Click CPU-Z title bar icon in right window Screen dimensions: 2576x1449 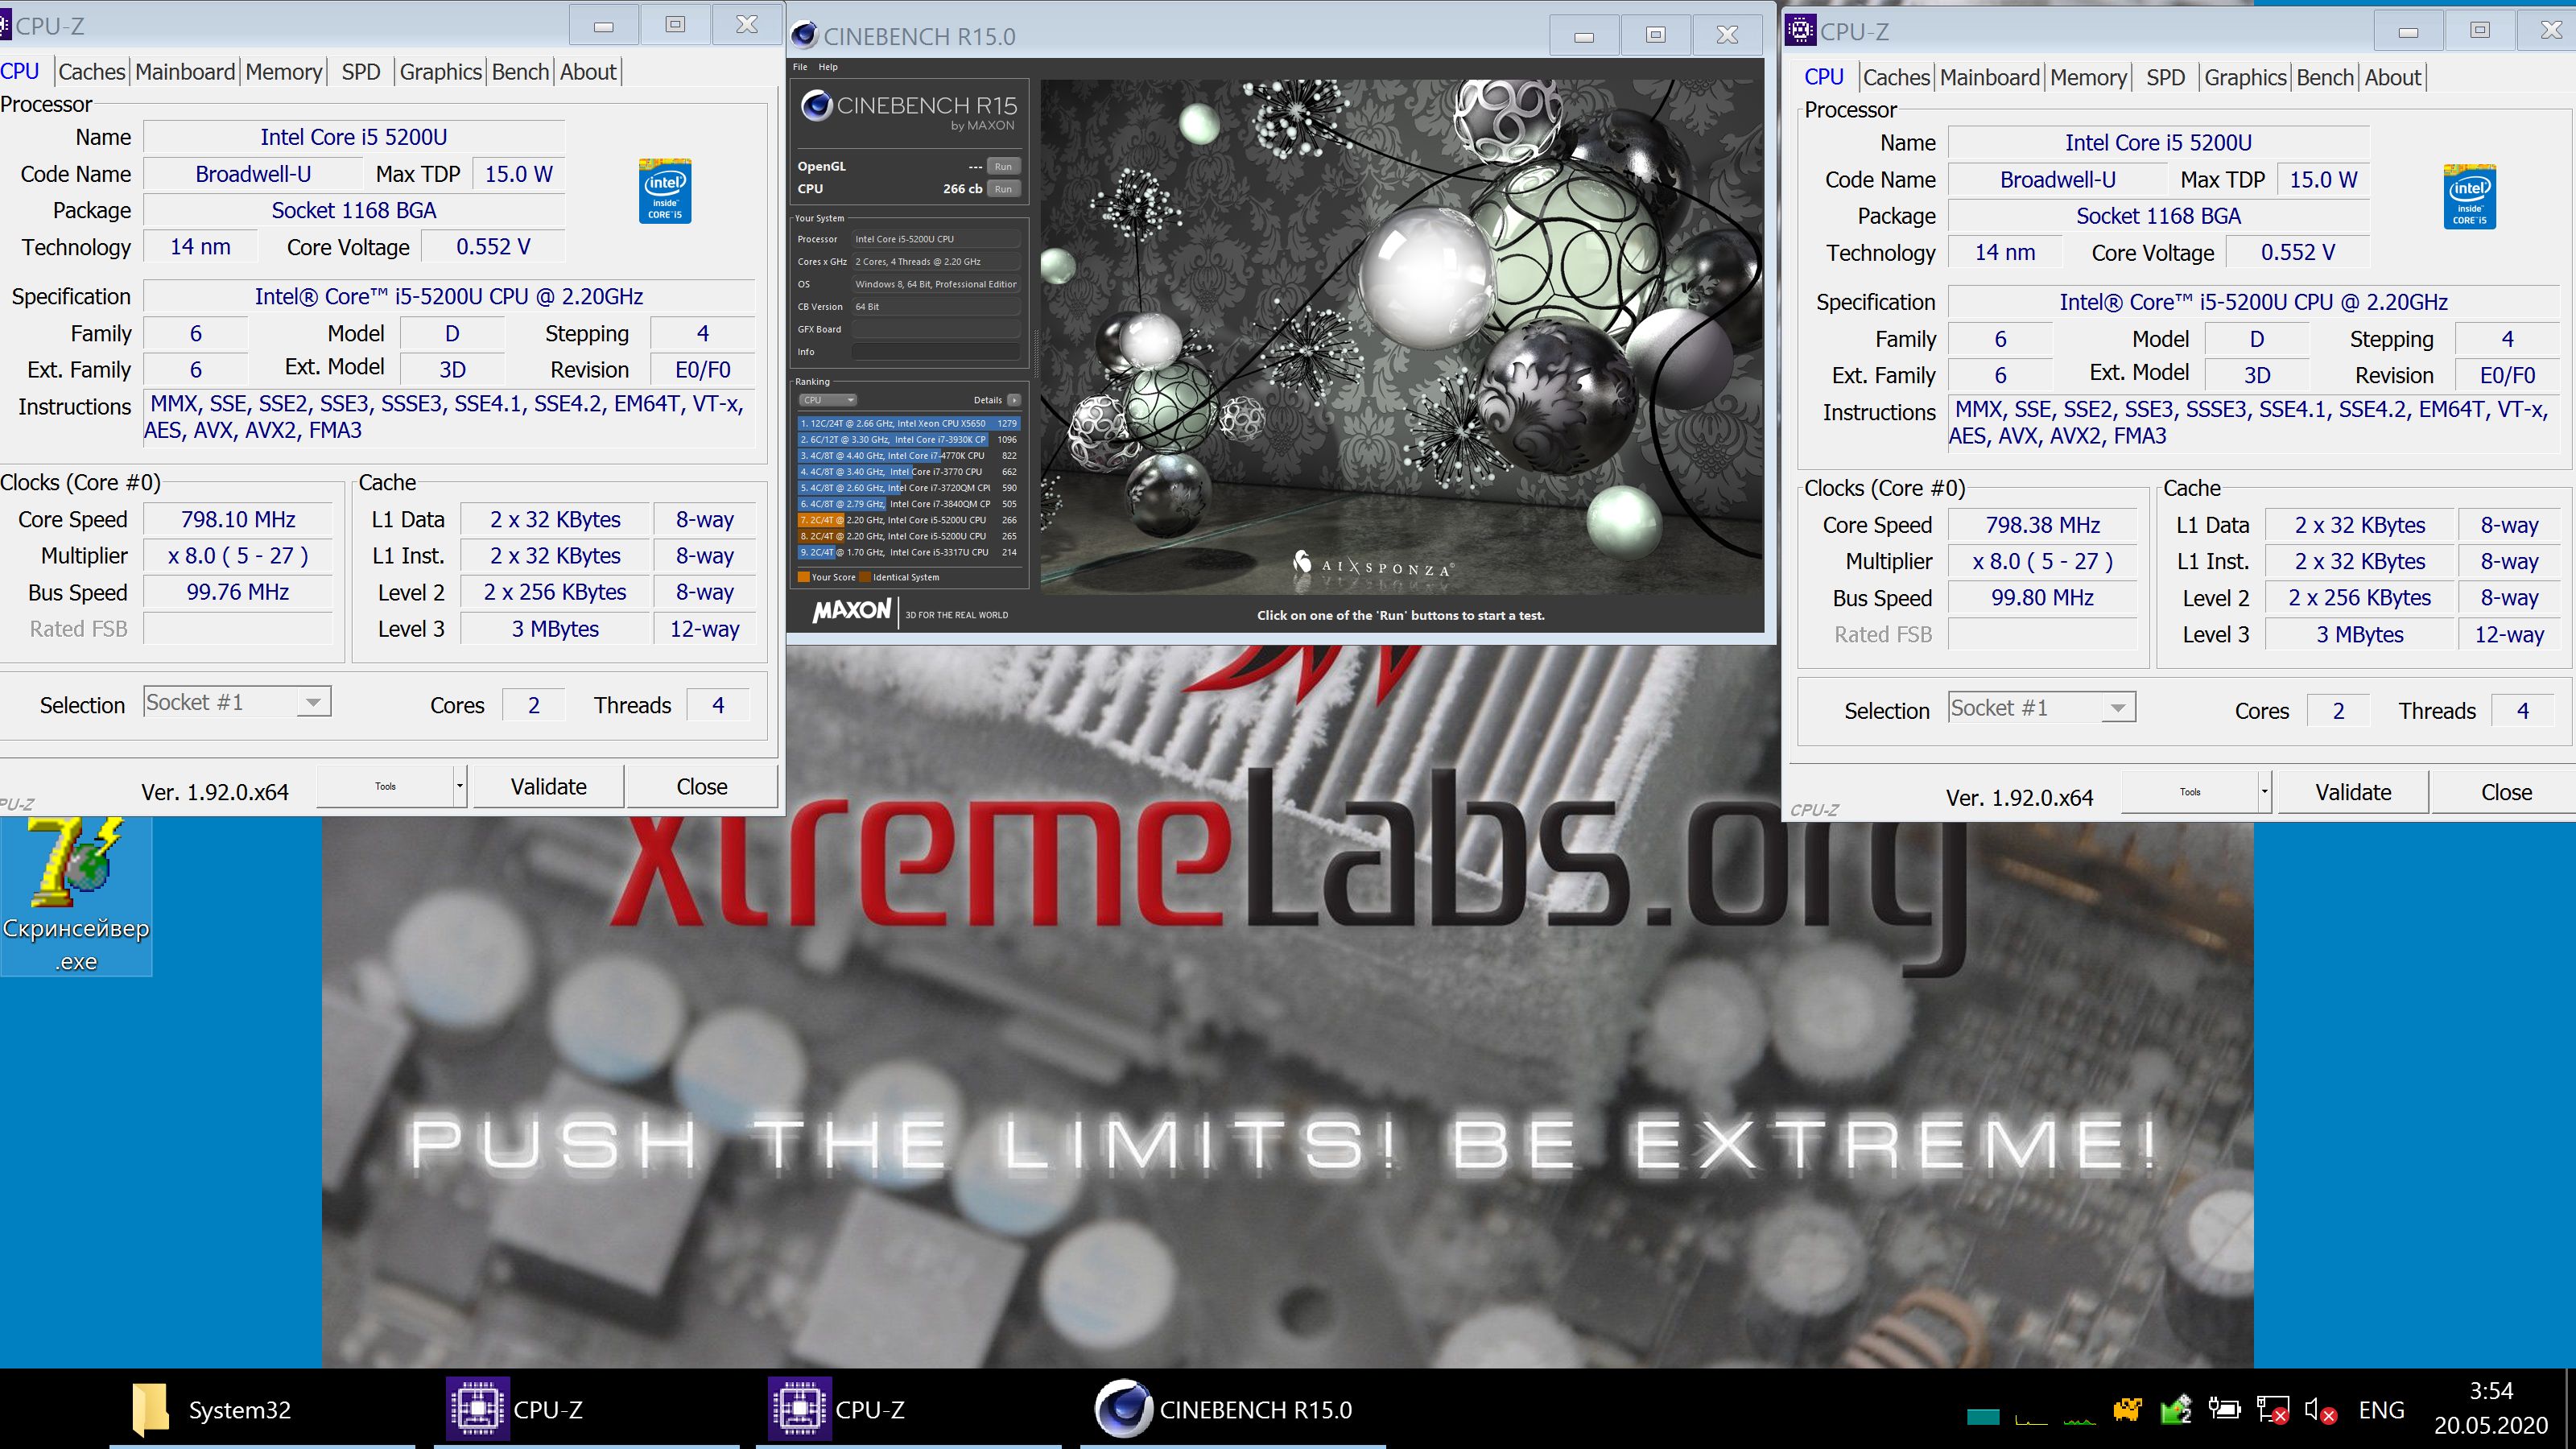(1800, 31)
